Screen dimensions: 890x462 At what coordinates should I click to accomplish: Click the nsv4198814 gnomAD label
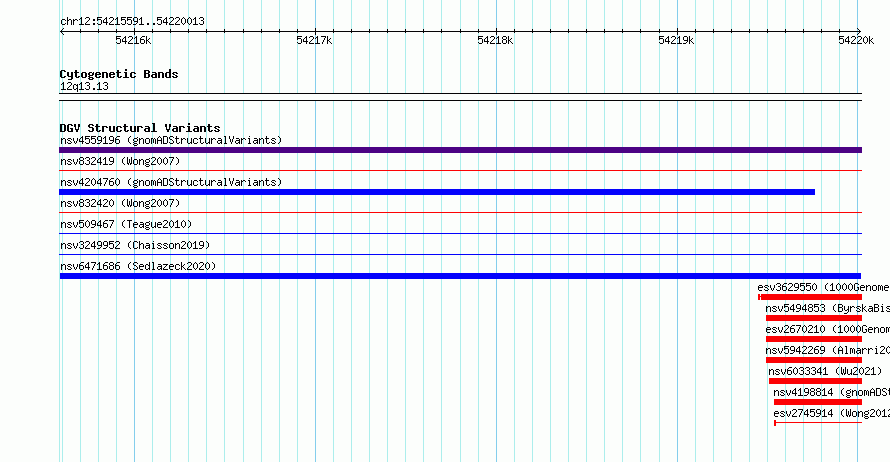(832, 392)
